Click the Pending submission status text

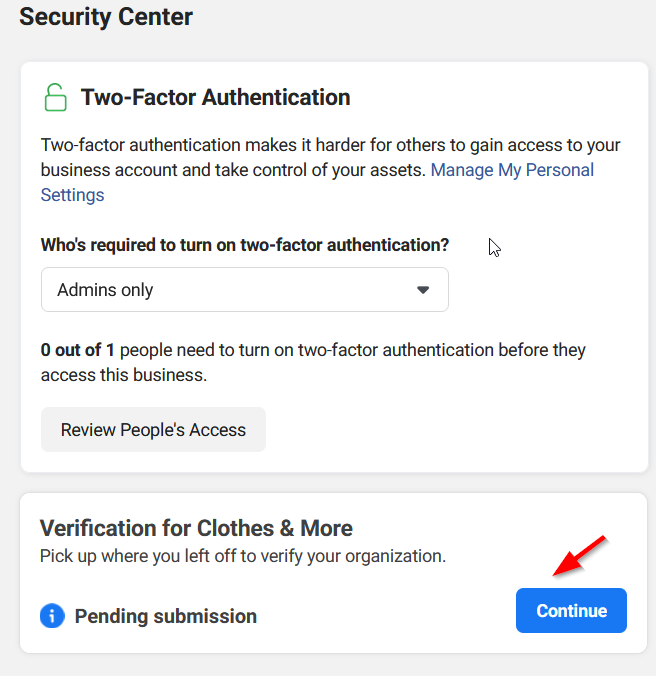166,616
